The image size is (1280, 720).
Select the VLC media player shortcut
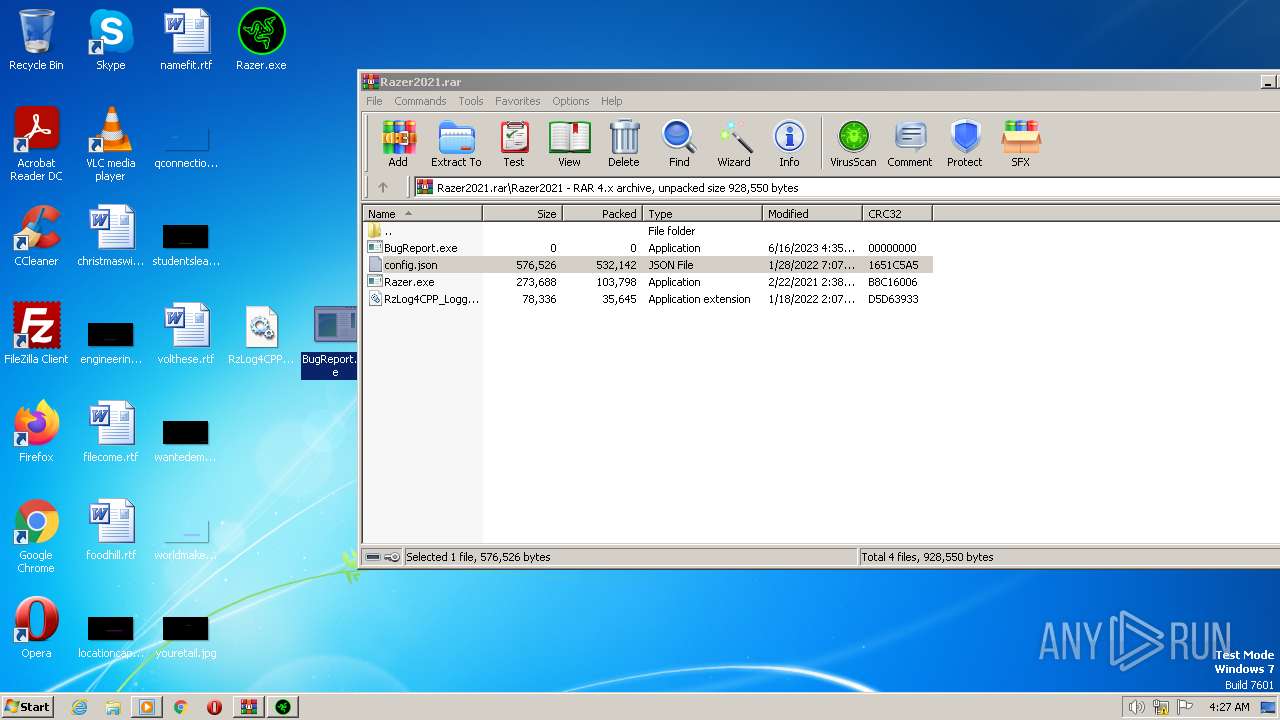click(x=110, y=144)
